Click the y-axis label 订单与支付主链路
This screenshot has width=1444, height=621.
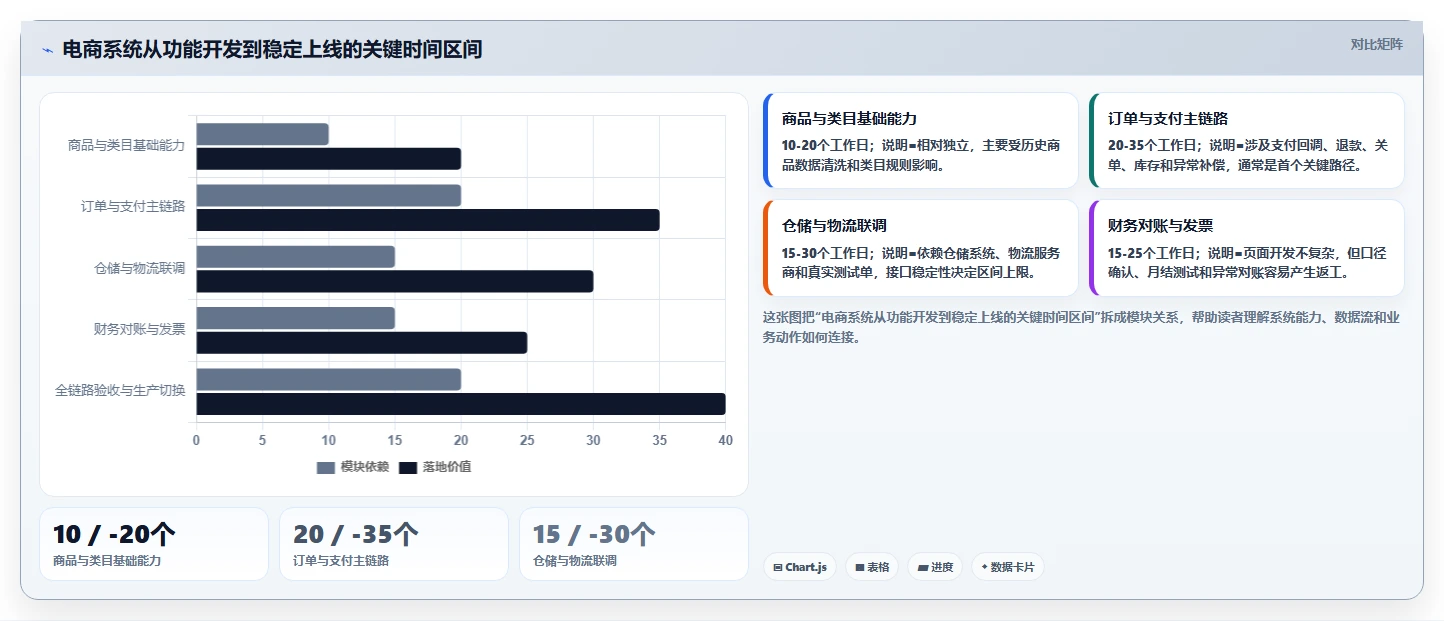(x=133, y=207)
